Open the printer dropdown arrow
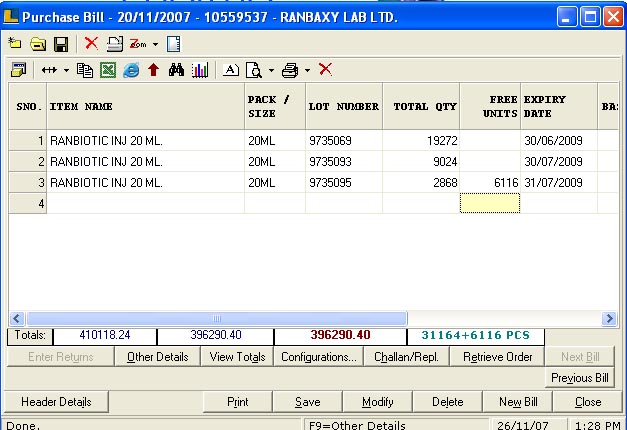Image resolution: width=627 pixels, height=430 pixels. point(307,70)
